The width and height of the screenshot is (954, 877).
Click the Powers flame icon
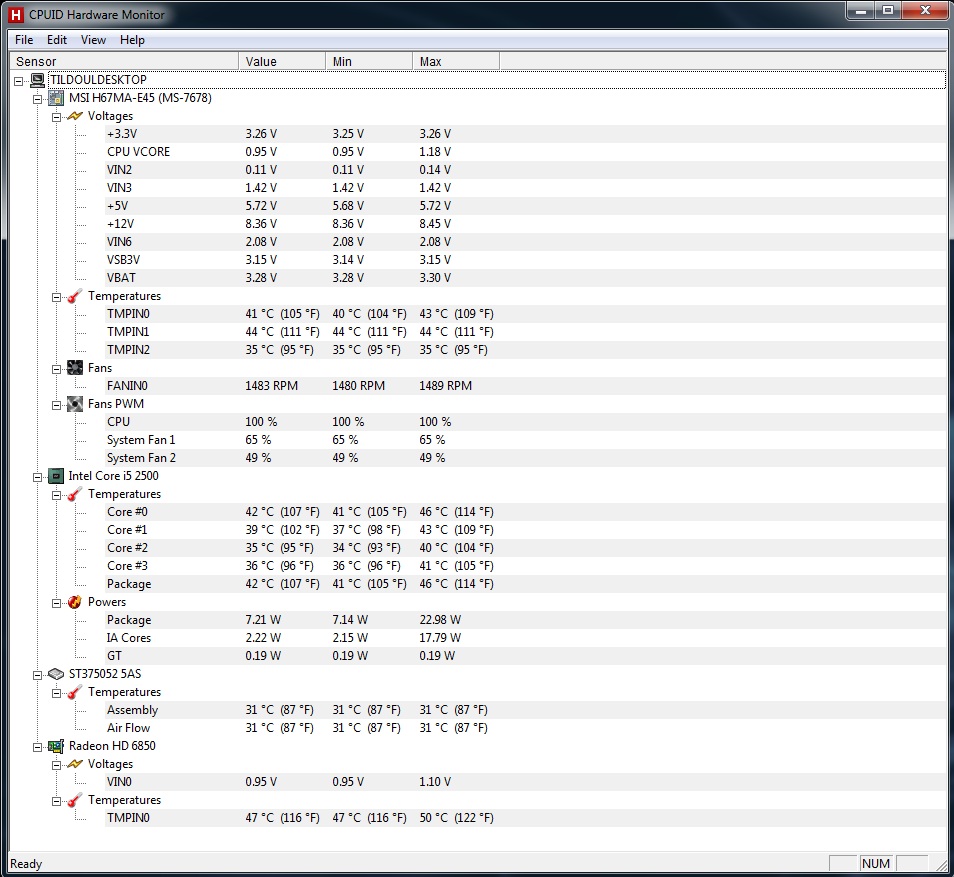[x=75, y=602]
